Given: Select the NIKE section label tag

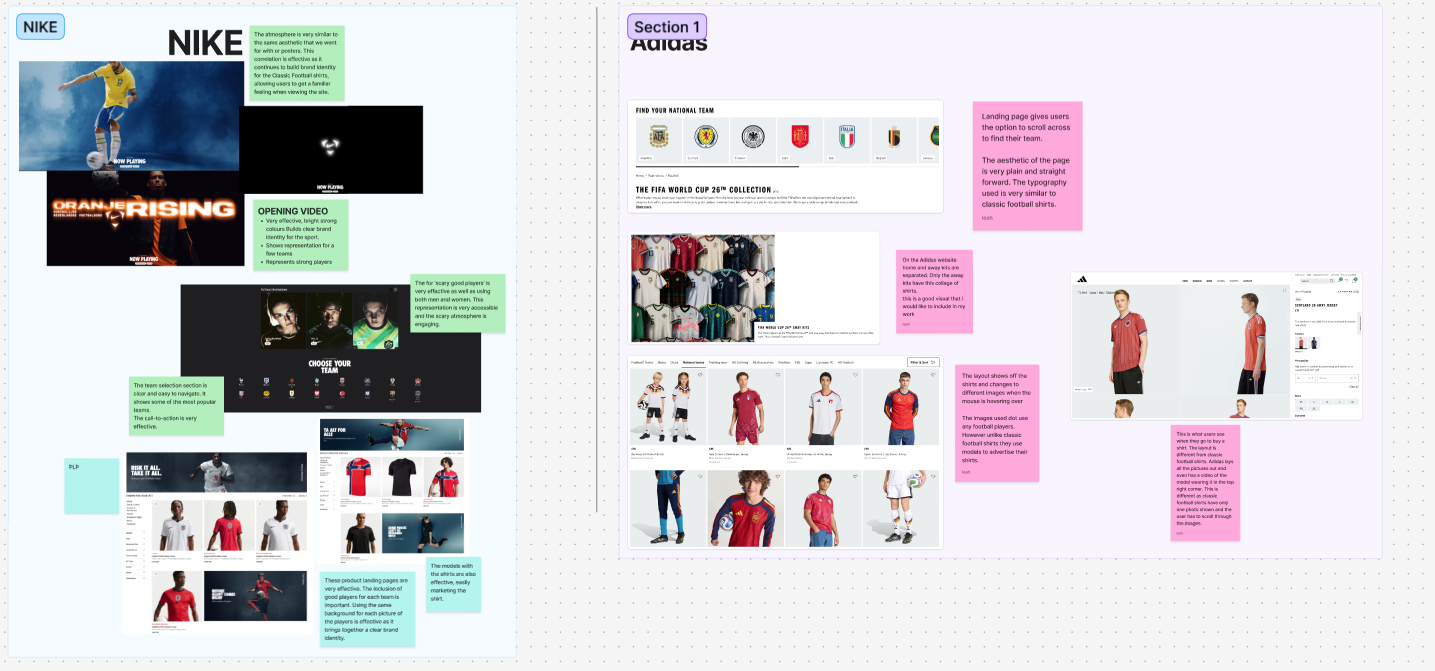Looking at the screenshot, I should tap(40, 28).
